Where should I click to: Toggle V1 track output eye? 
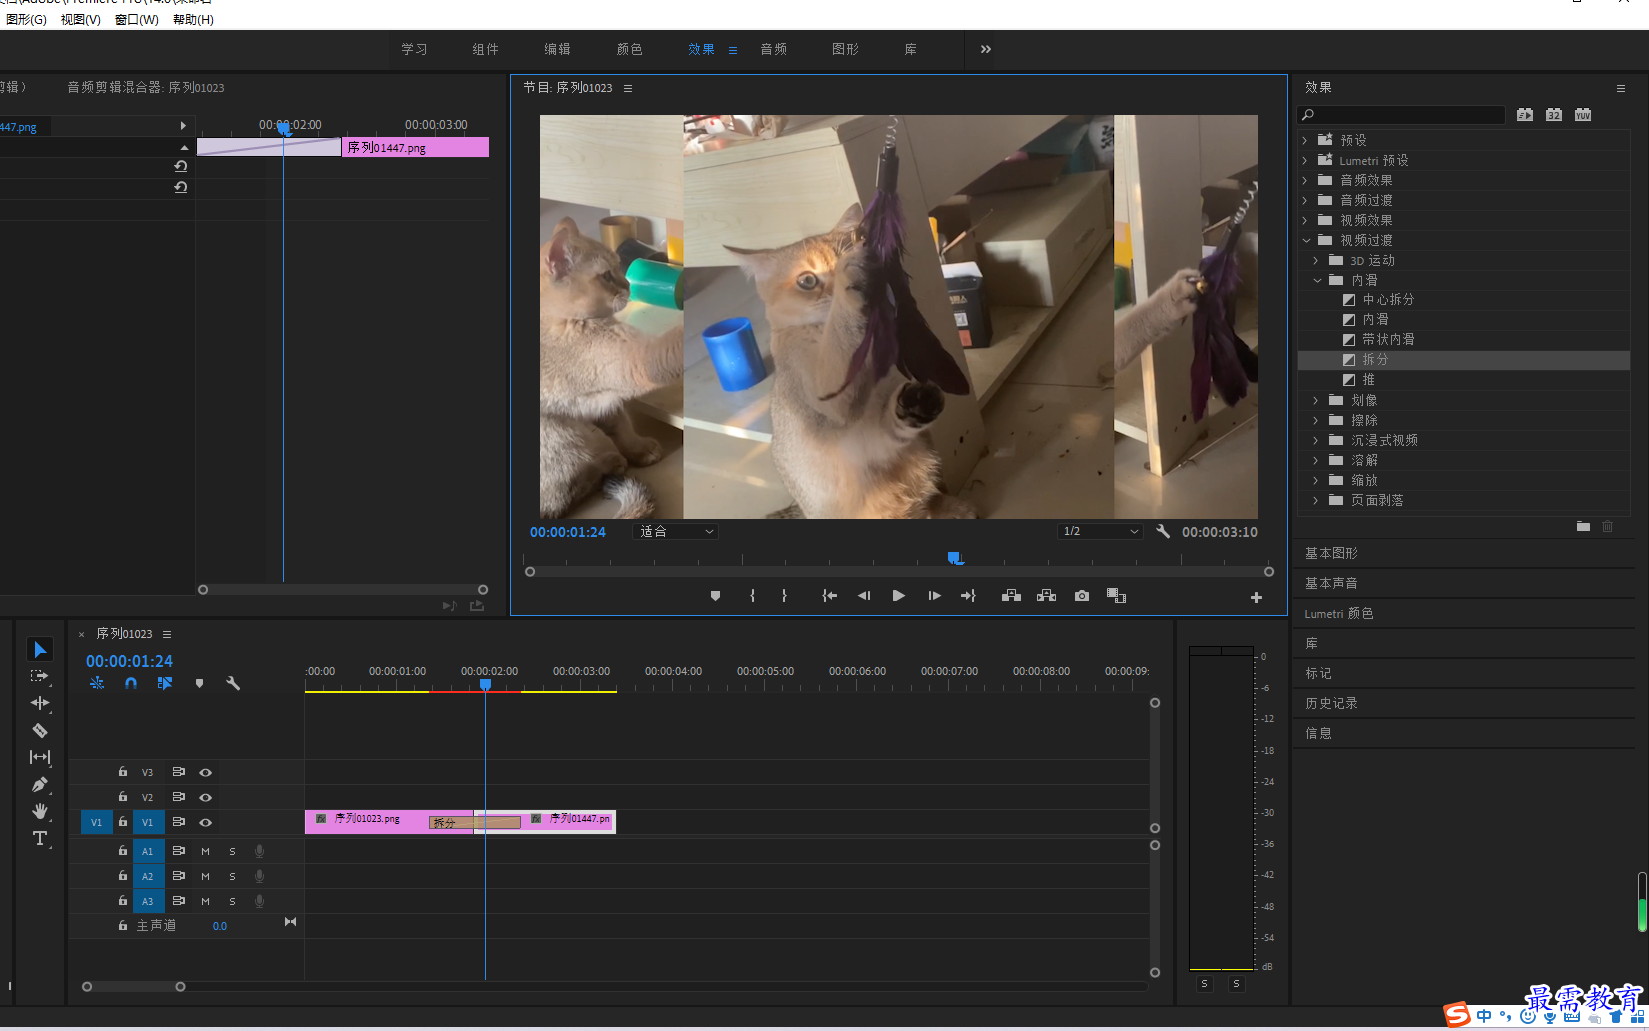pos(205,822)
